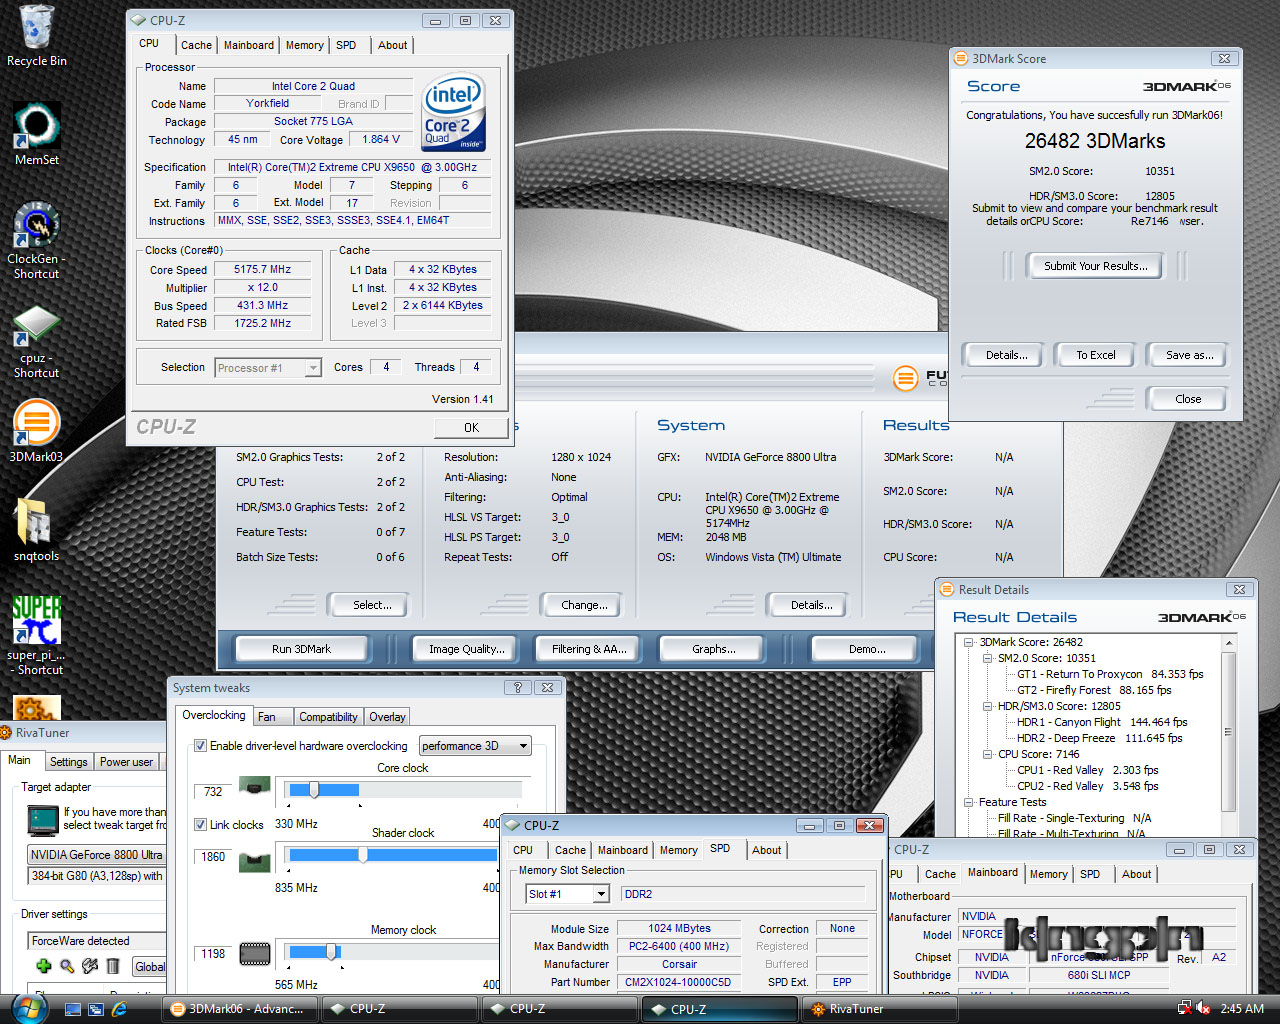Open Memory tab in Mainboard CPU-Z window

pos(1048,874)
